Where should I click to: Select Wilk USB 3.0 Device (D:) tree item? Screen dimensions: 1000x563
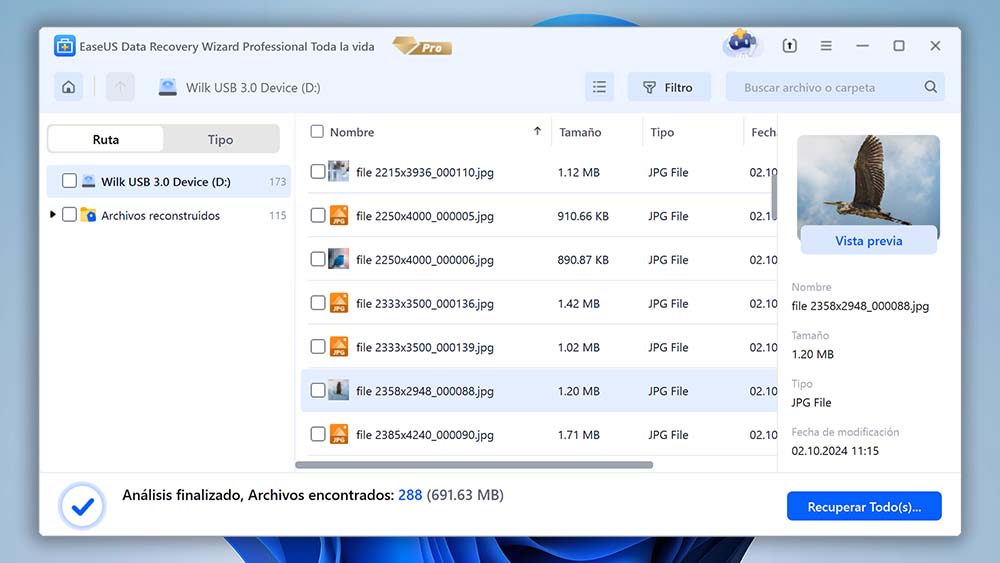(x=169, y=181)
